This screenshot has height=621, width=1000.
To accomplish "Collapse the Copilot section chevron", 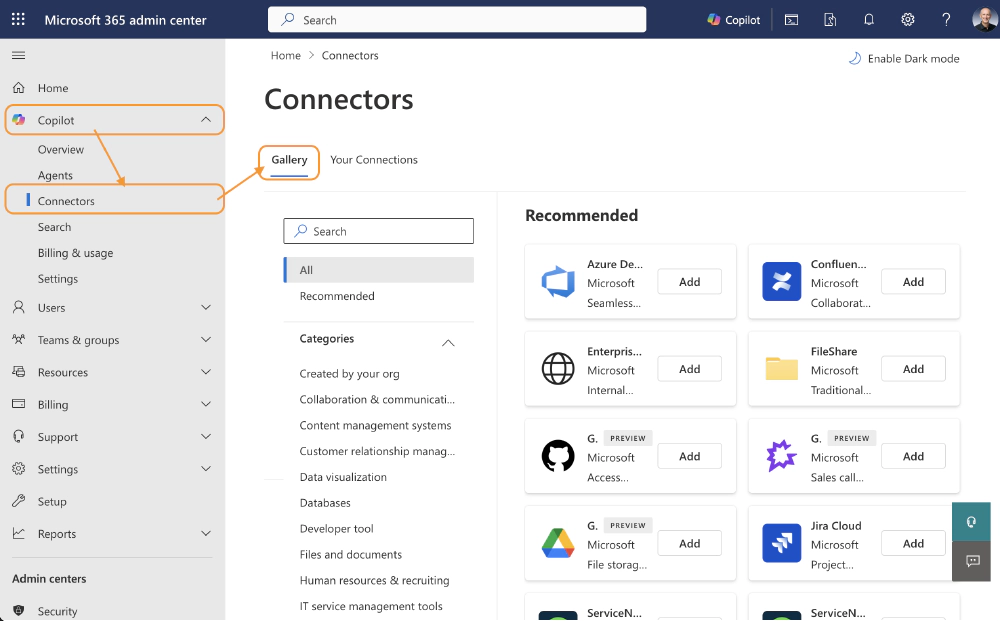I will coord(206,120).
